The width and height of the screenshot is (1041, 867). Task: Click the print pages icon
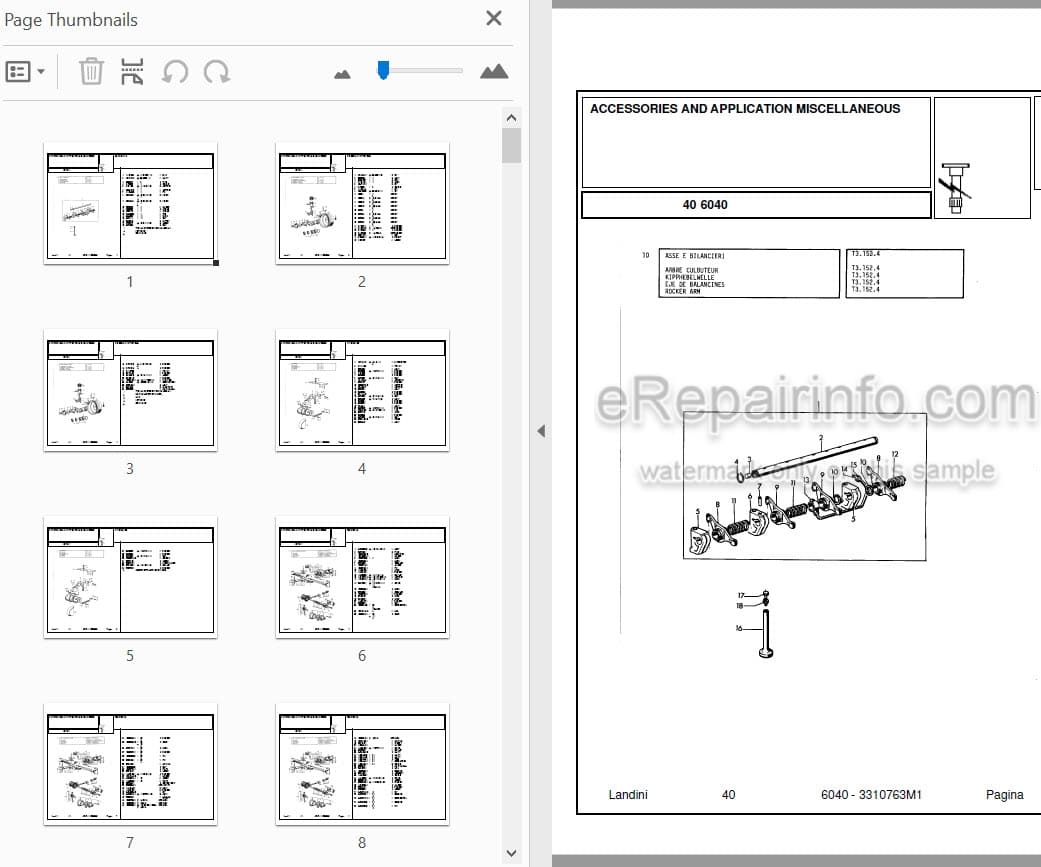point(132,71)
